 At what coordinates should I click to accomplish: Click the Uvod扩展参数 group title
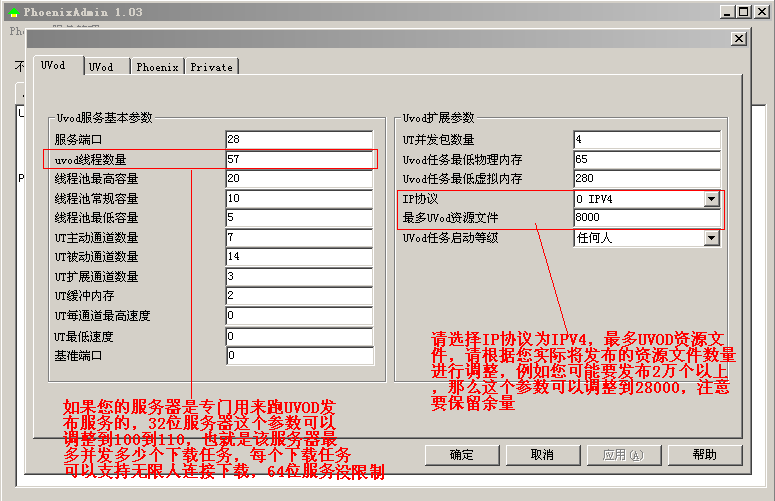tap(438, 118)
